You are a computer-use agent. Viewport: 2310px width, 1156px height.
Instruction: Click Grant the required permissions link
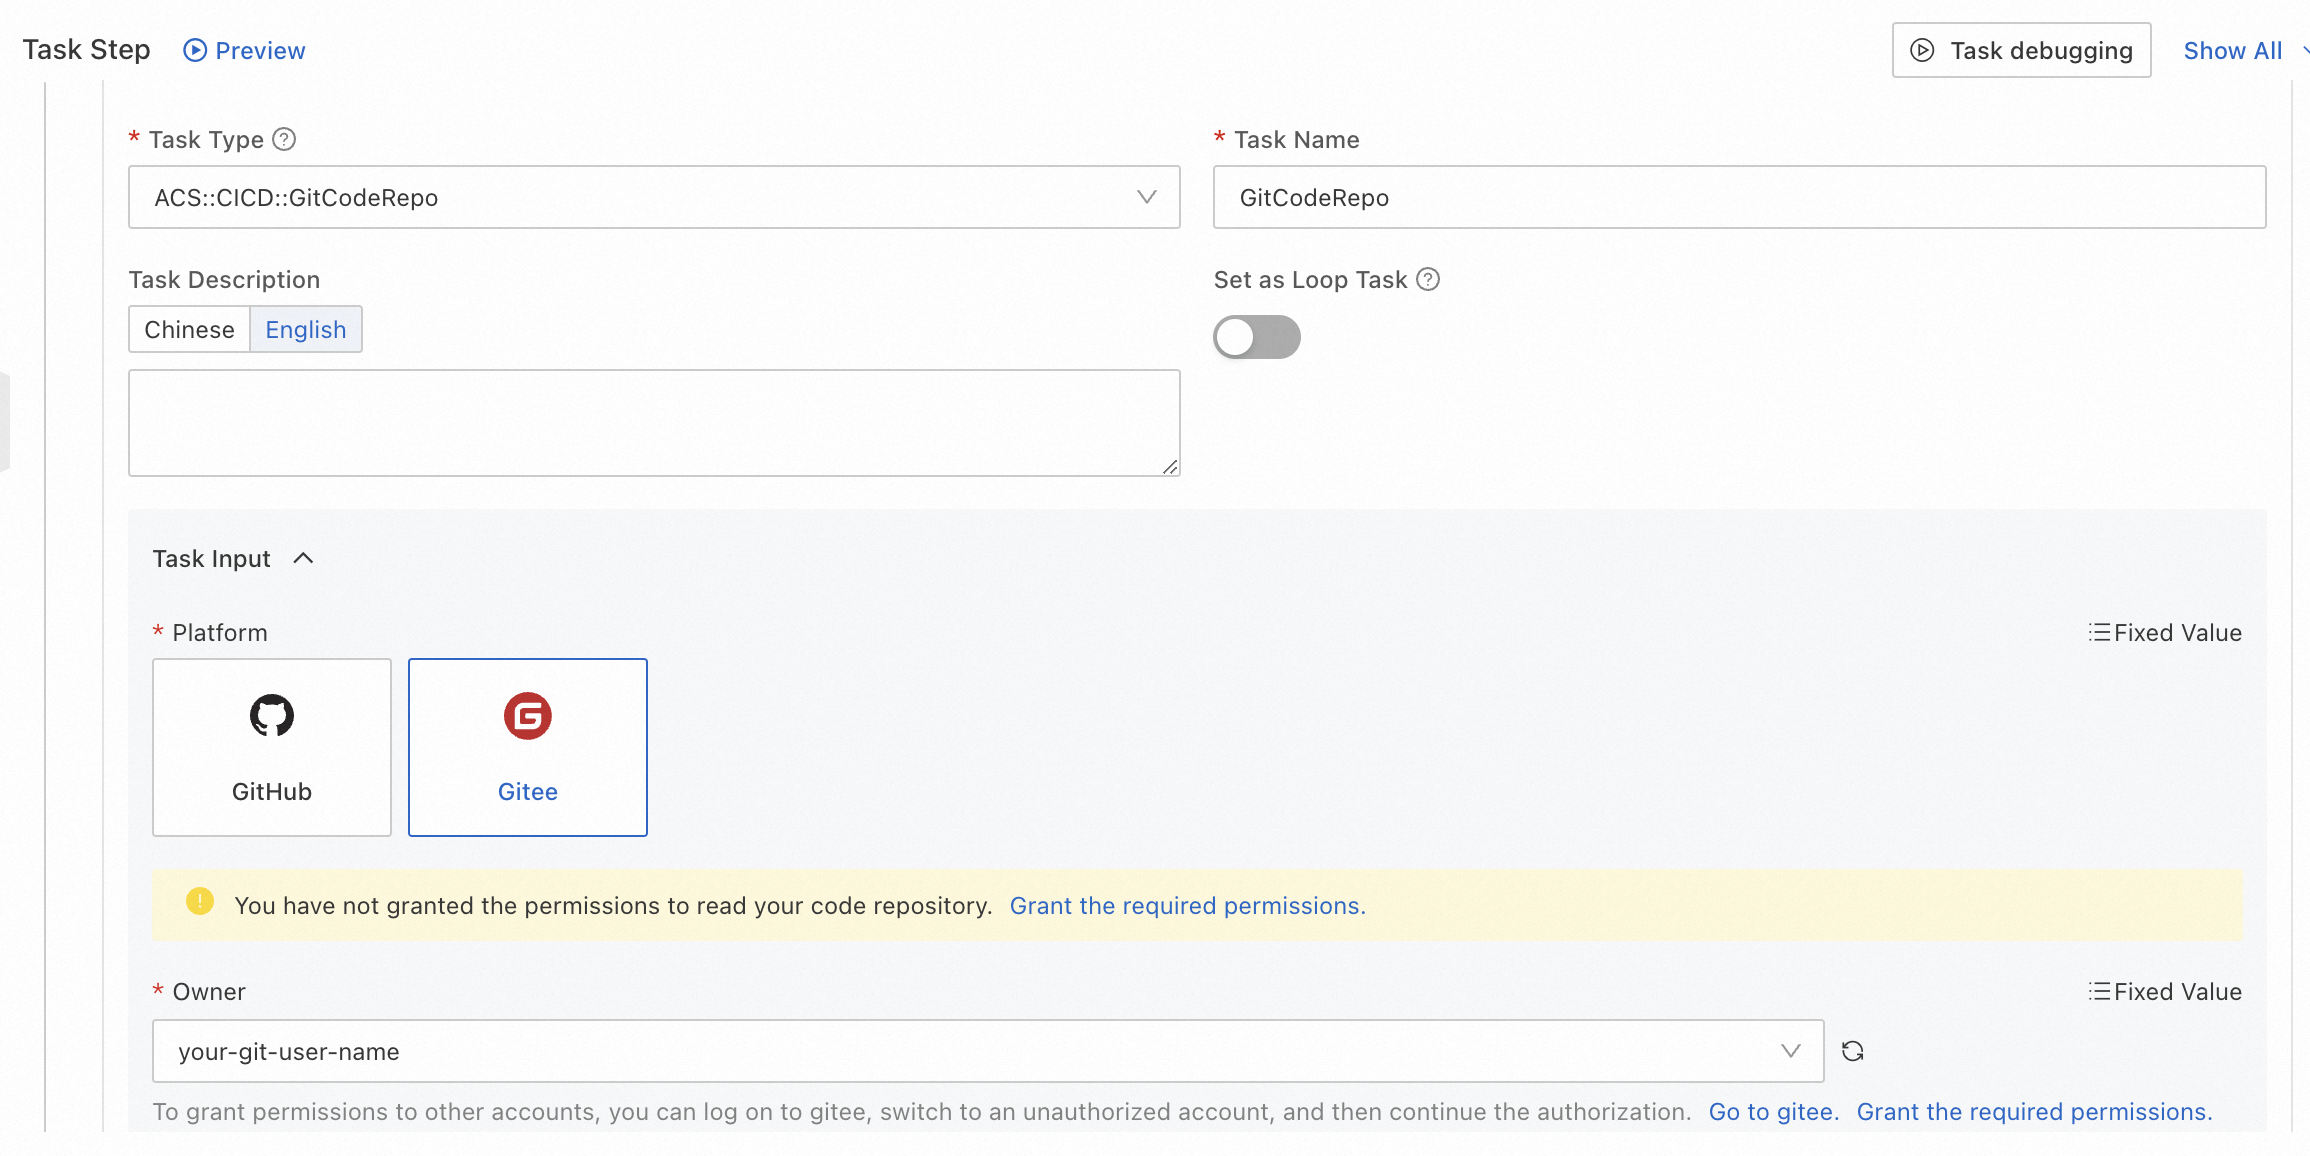(1187, 905)
